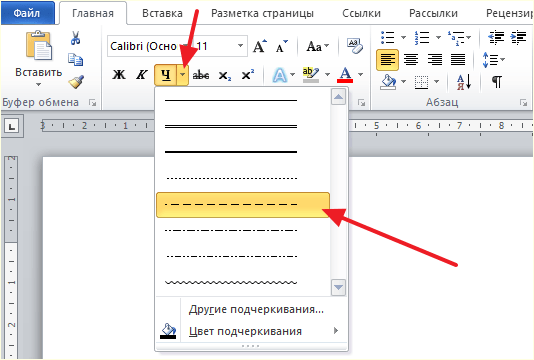
Task: Click the Copy icon
Action: point(75,59)
